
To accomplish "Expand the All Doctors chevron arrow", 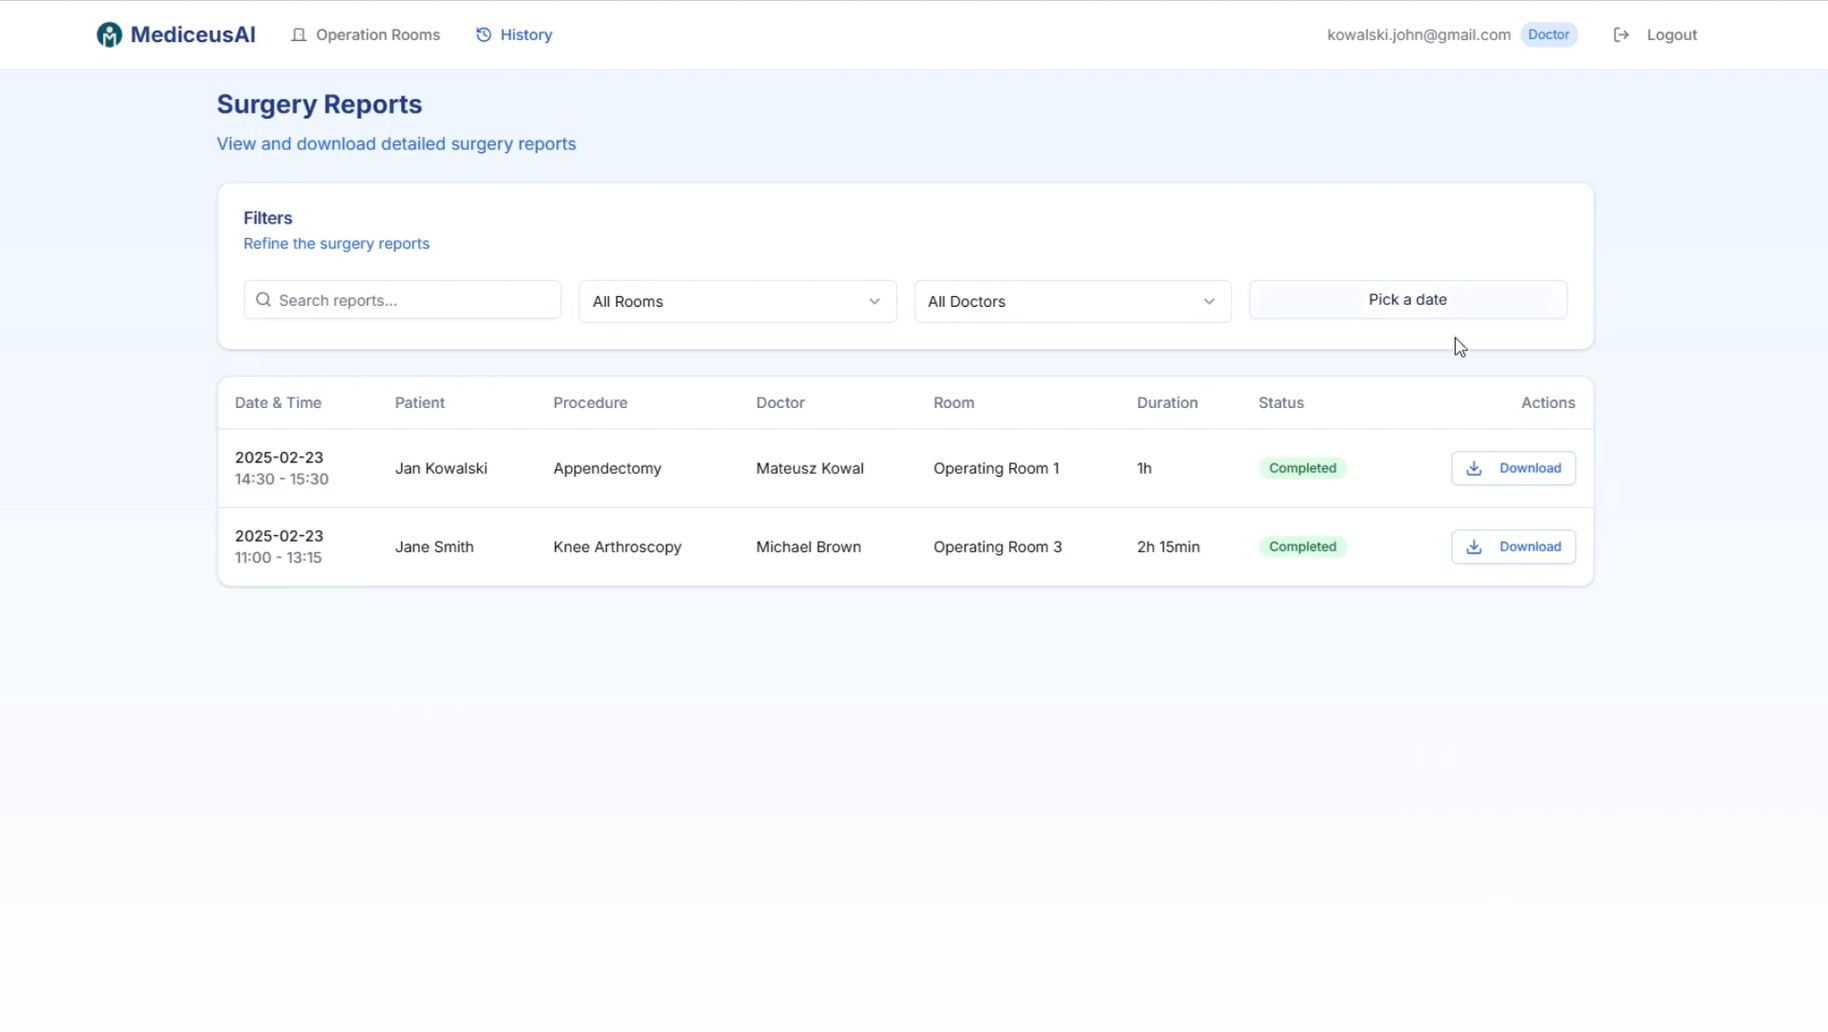I will [1209, 301].
